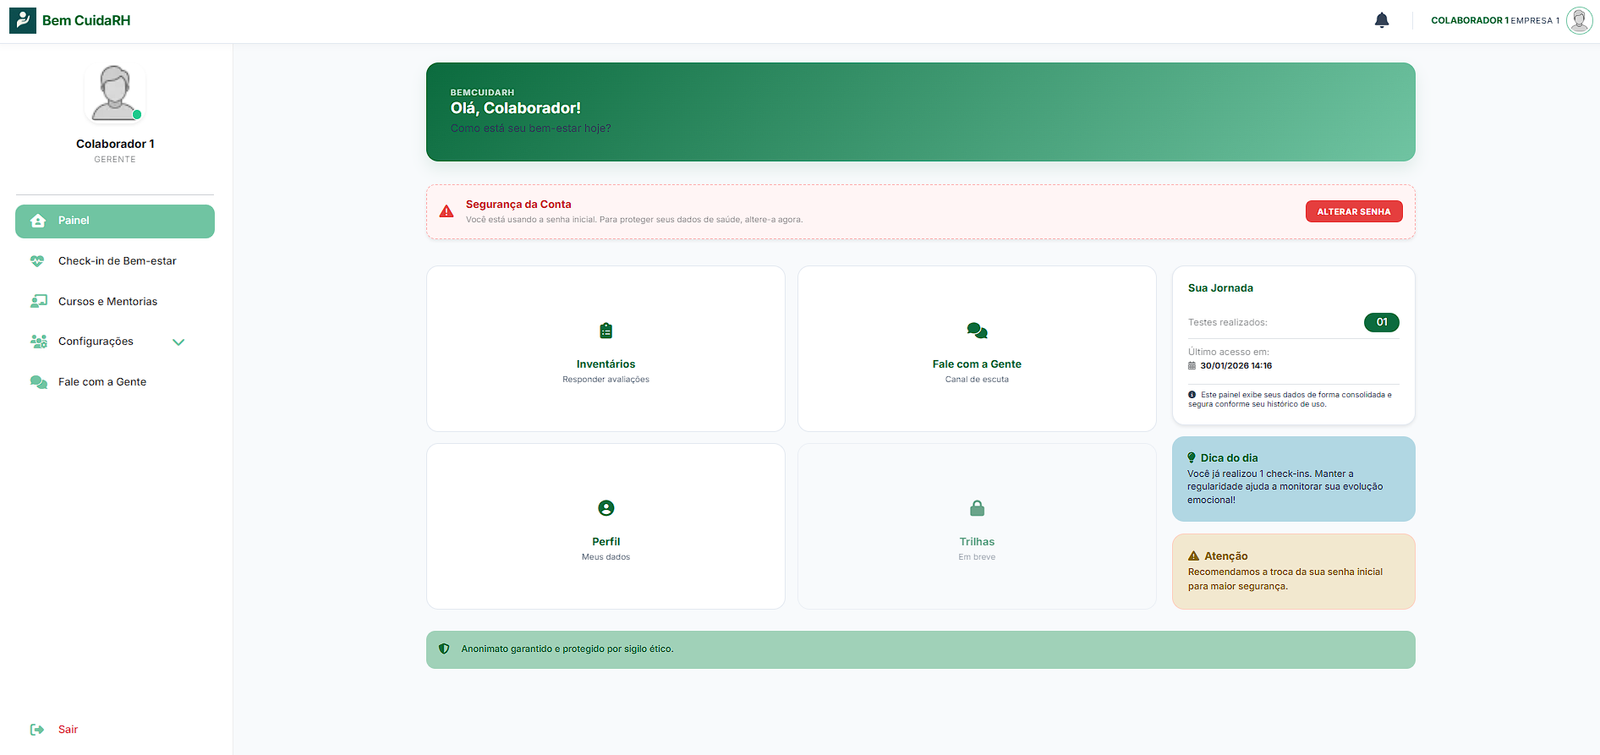1600x755 pixels.
Task: Open the user avatar in top-right corner
Action: click(x=1579, y=20)
